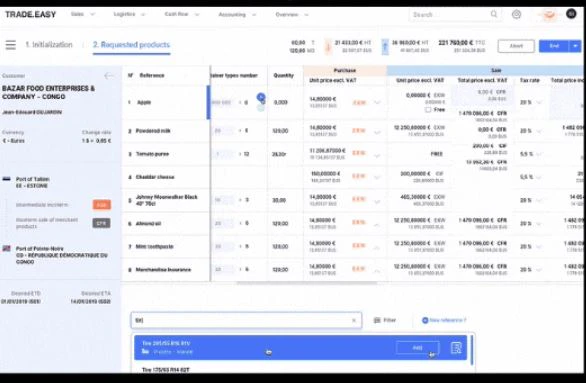Collapse customer panel with back arrow
Viewport: 586px width, 383px height.
(x=108, y=76)
